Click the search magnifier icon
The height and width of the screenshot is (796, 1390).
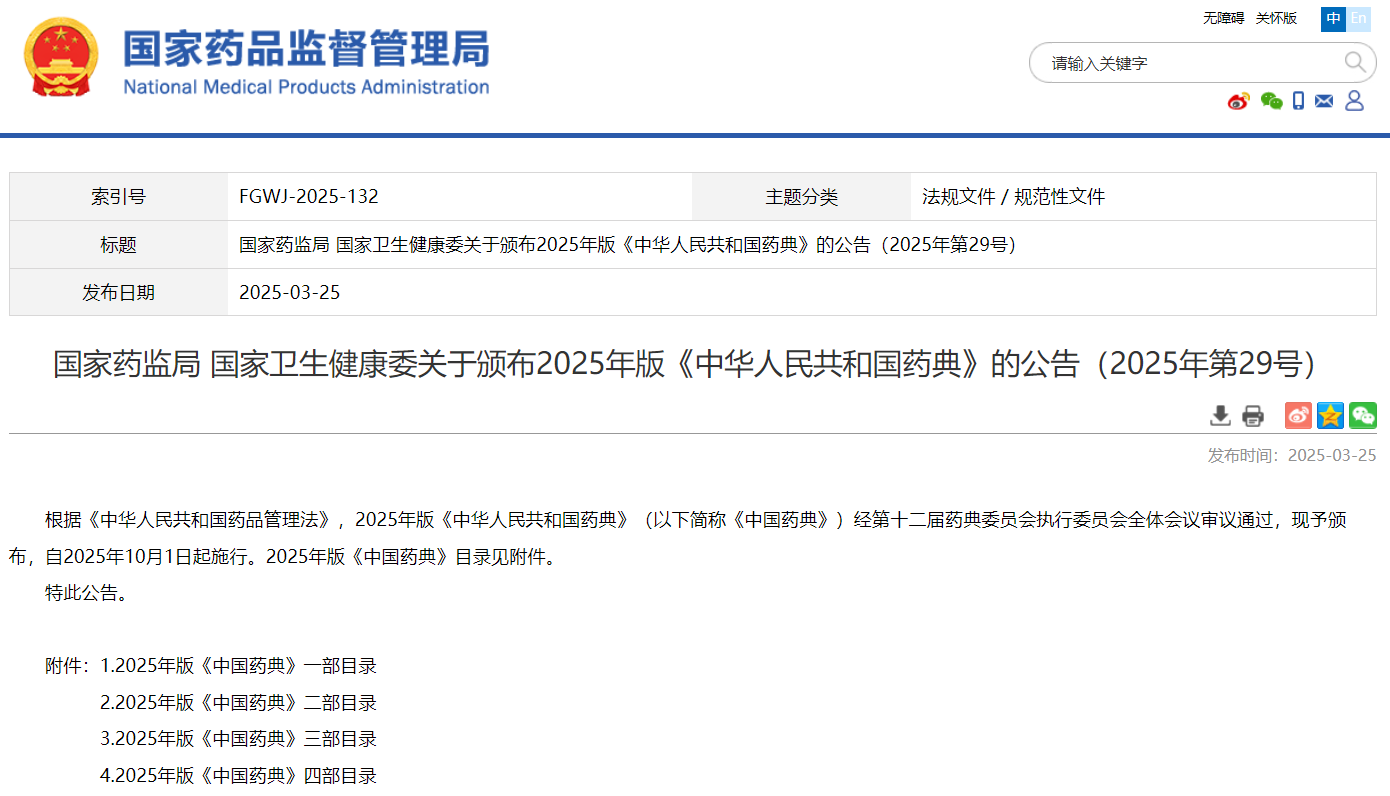click(x=1354, y=63)
